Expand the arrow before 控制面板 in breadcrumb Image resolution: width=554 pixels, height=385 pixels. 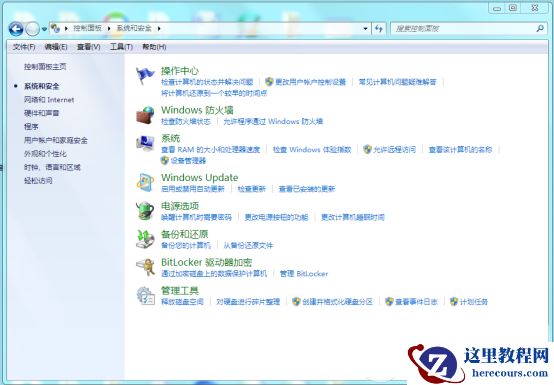tap(66, 28)
